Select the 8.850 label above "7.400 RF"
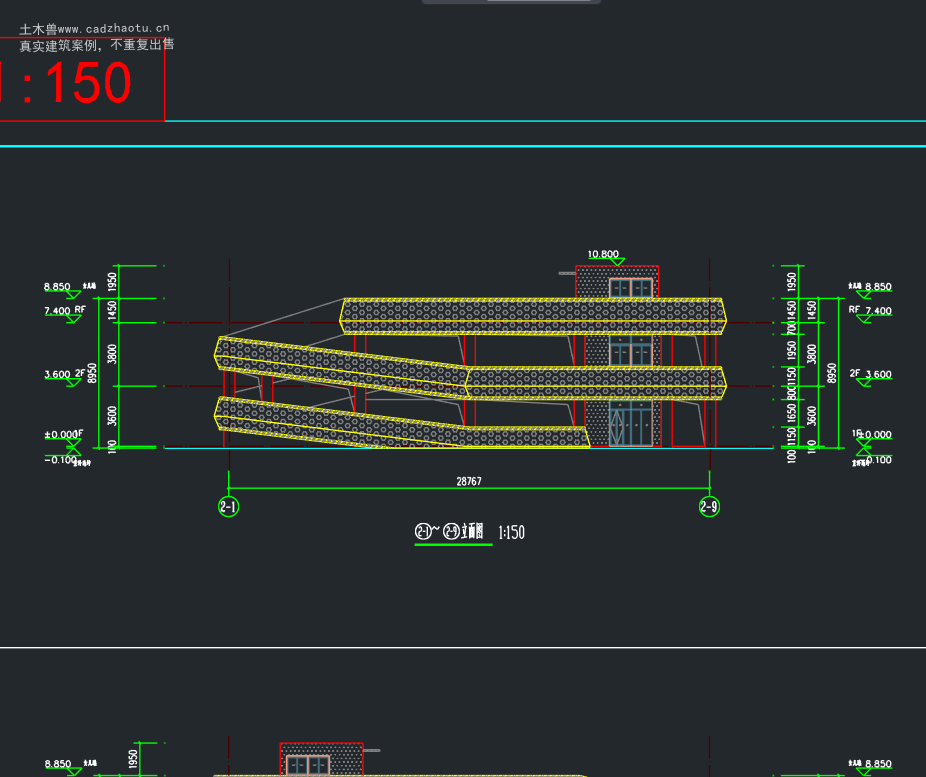 (57, 286)
